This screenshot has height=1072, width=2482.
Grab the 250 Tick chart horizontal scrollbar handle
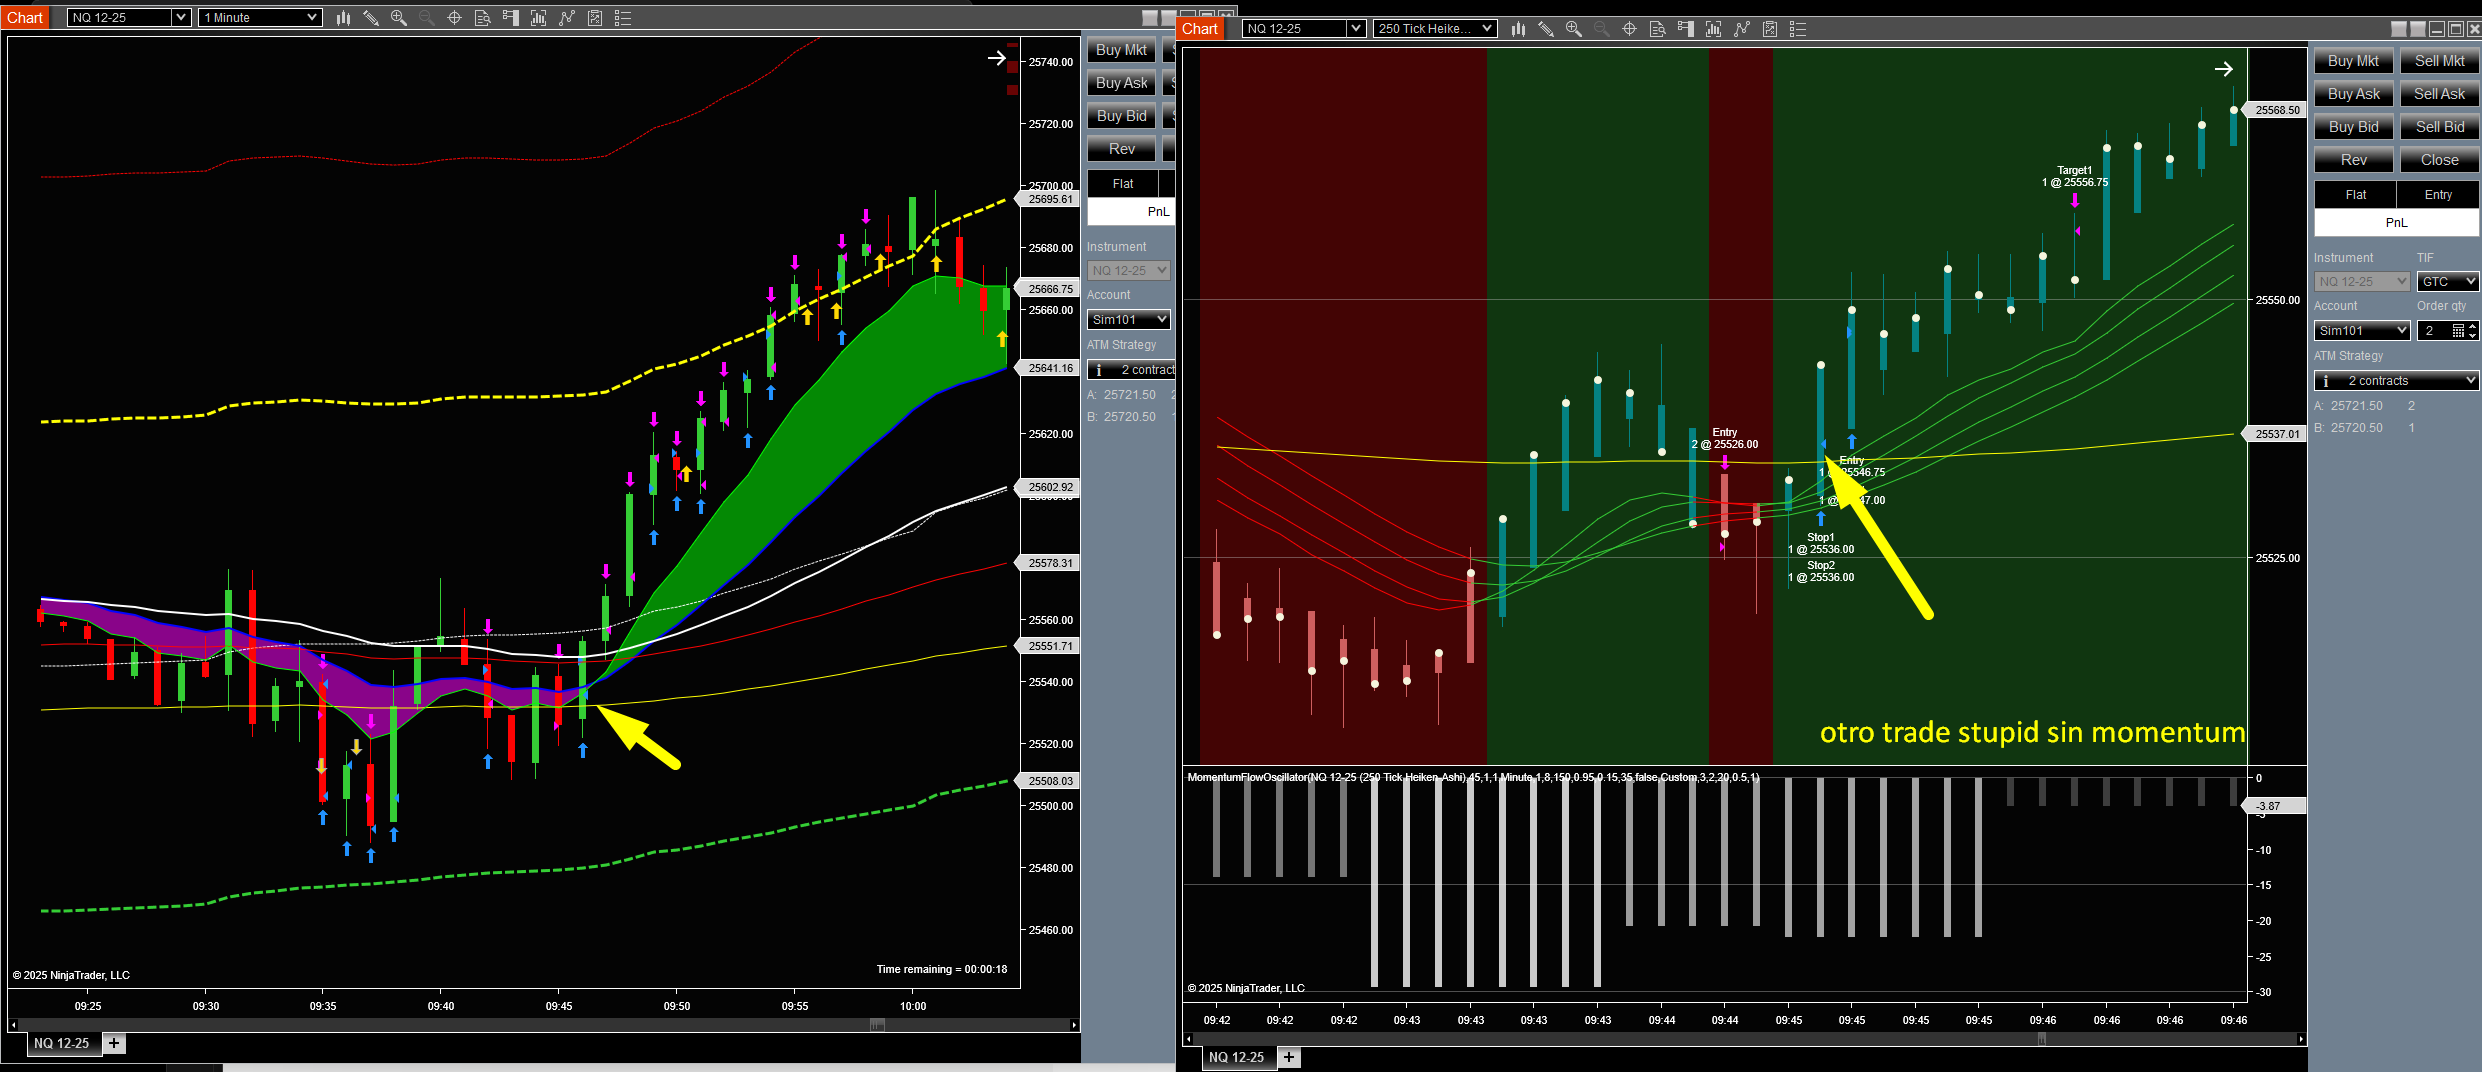(2041, 1039)
